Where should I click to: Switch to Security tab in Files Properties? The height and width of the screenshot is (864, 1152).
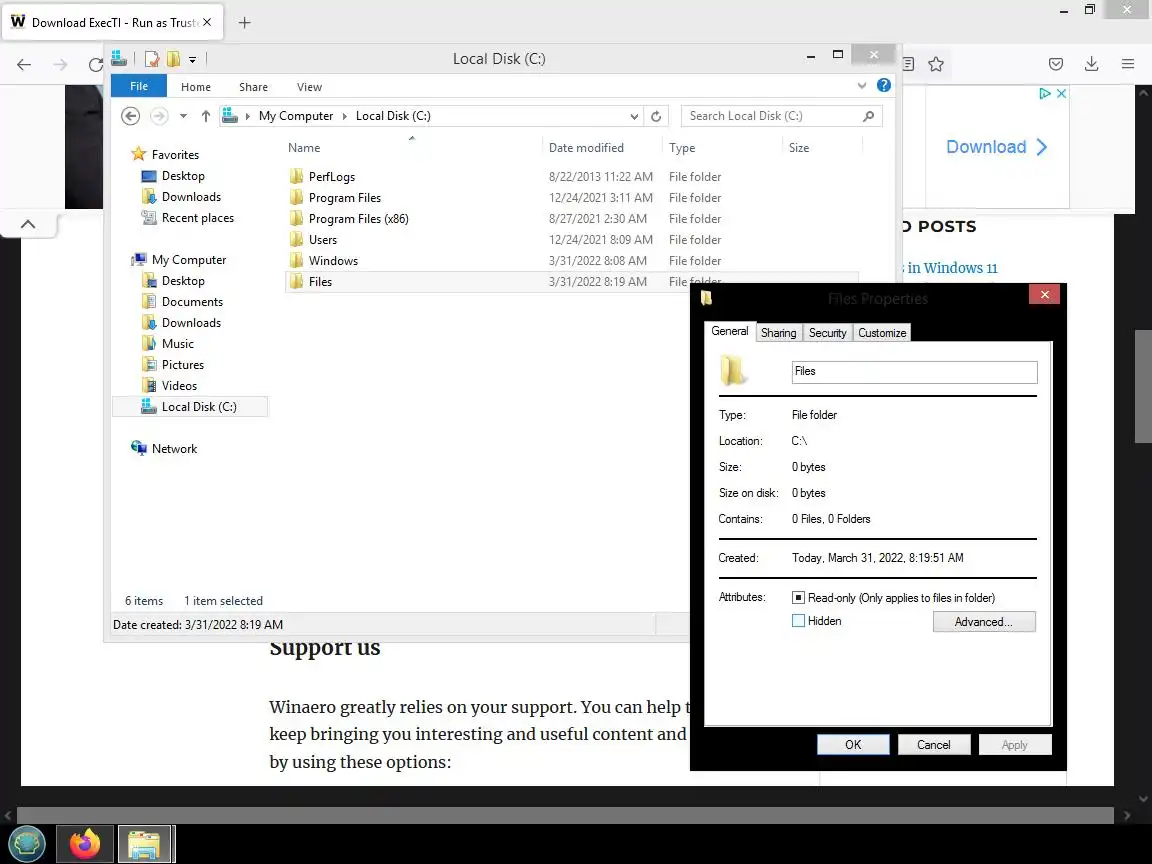point(827,333)
